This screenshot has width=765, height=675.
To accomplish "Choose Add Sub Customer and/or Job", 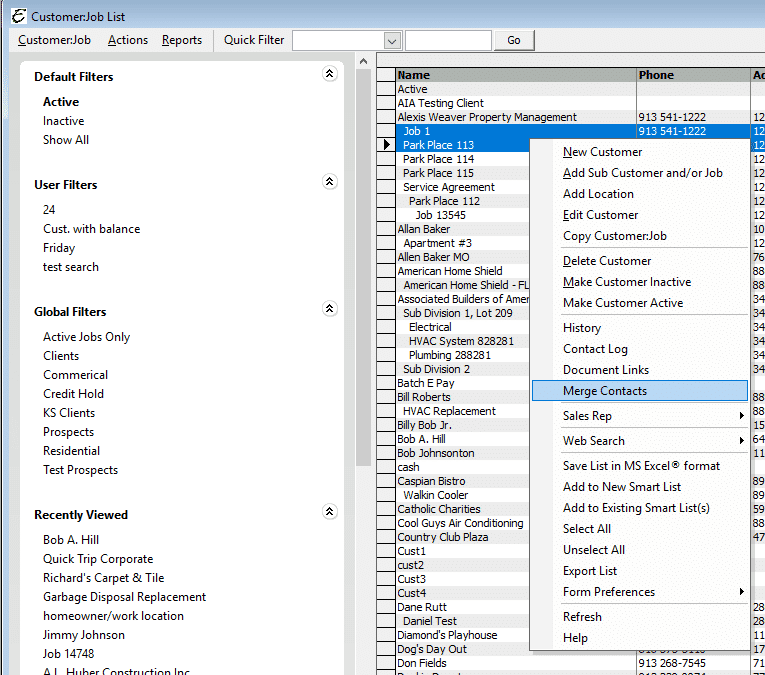I will coord(643,173).
